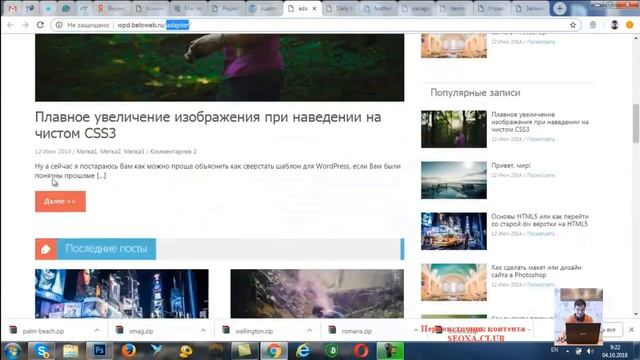Open the orange Chrome update menu icon
The image size is (640, 360).
tap(629, 25)
